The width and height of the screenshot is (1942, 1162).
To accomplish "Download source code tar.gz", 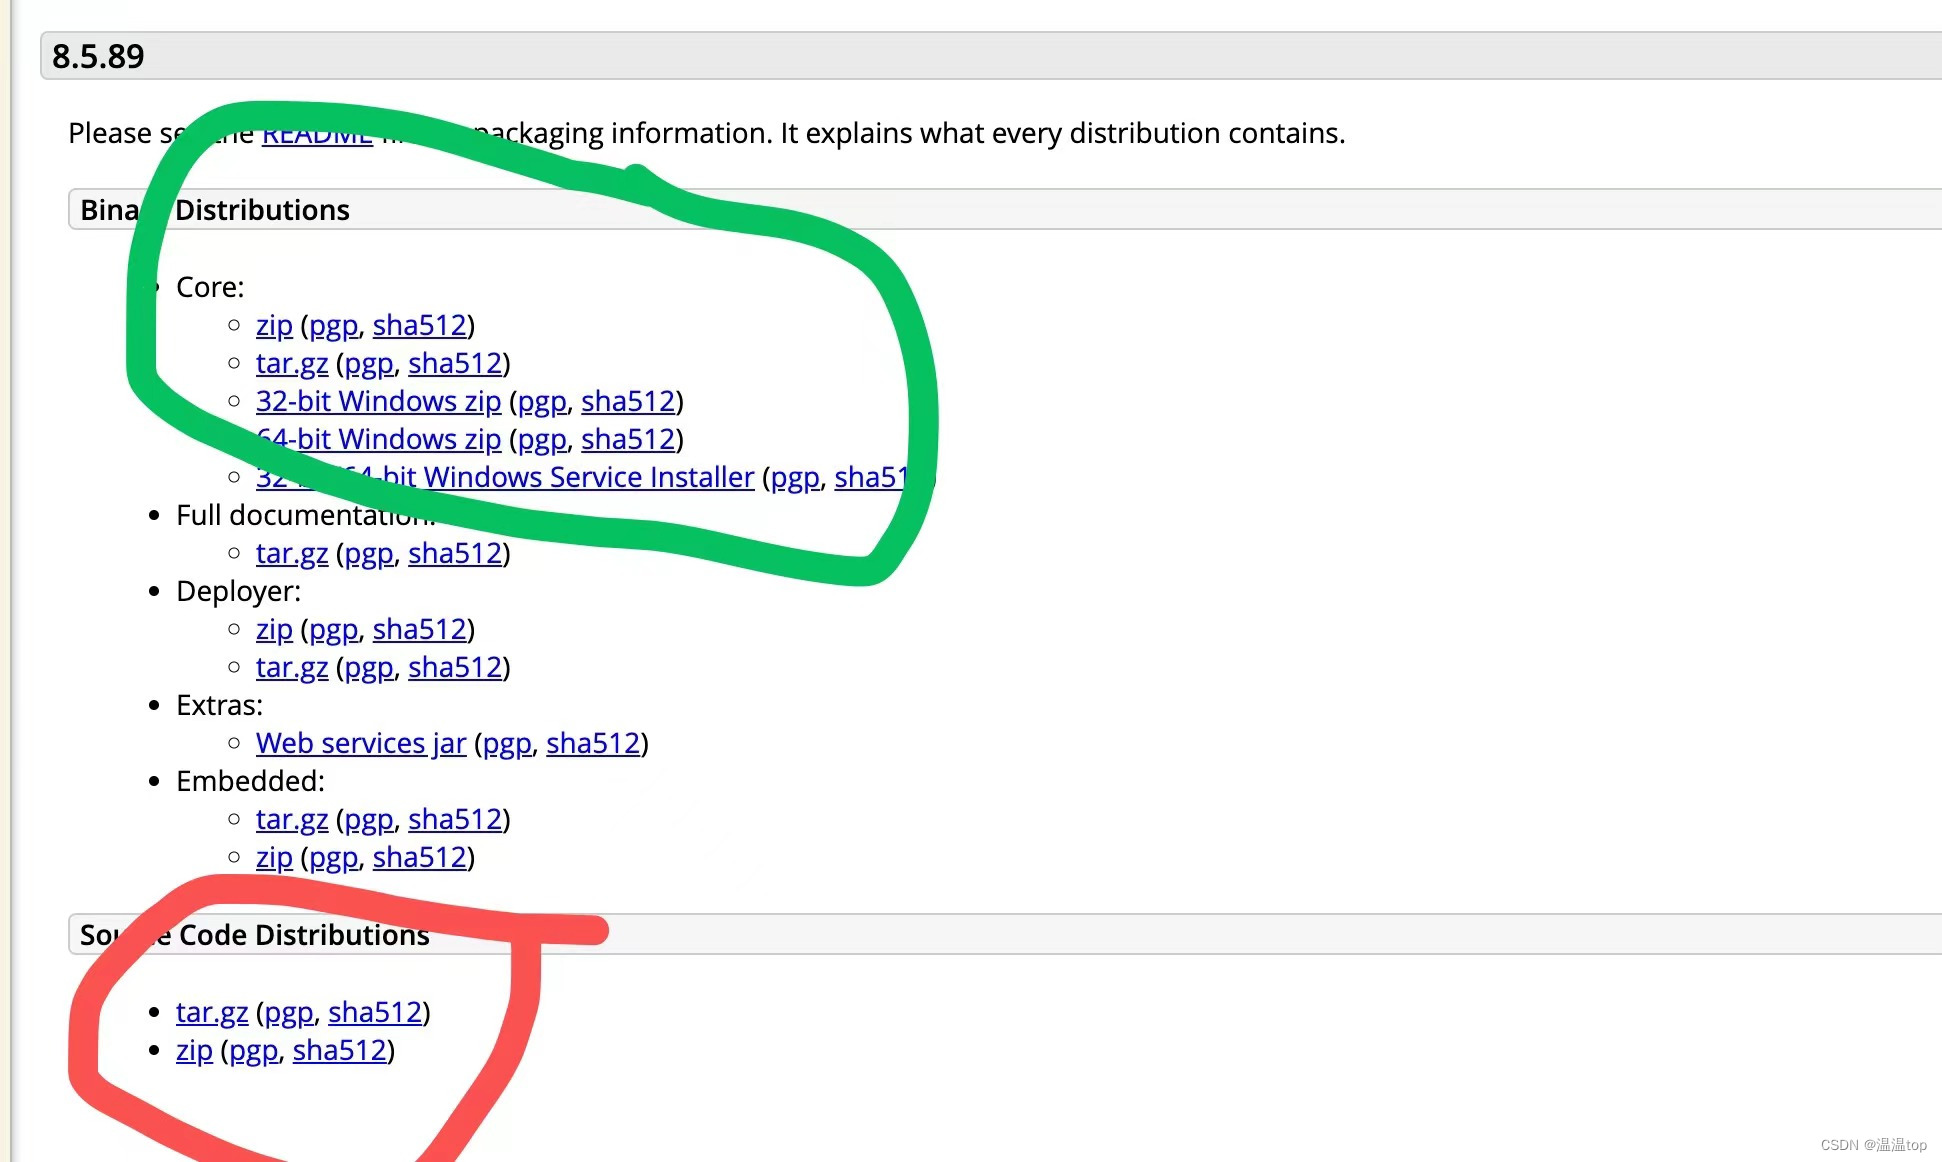I will click(211, 1013).
